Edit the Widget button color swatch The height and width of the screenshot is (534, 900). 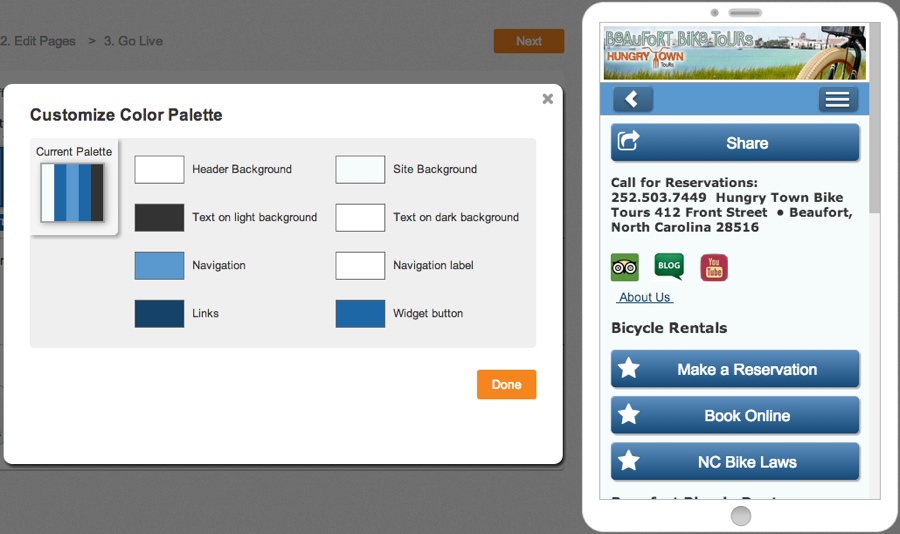360,314
